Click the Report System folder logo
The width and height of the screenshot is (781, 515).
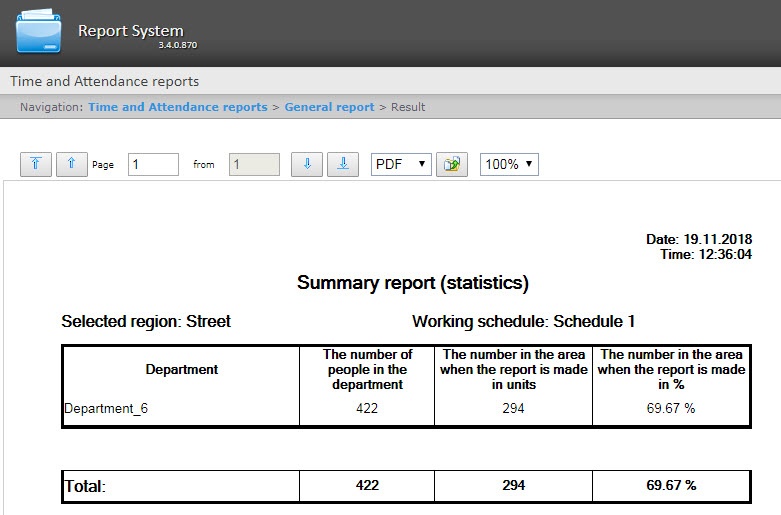coord(39,32)
